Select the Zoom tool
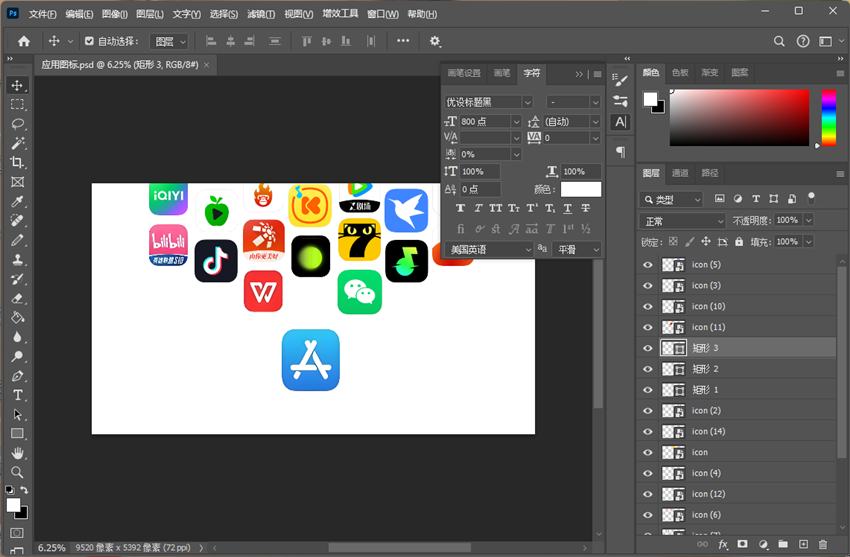 point(17,472)
